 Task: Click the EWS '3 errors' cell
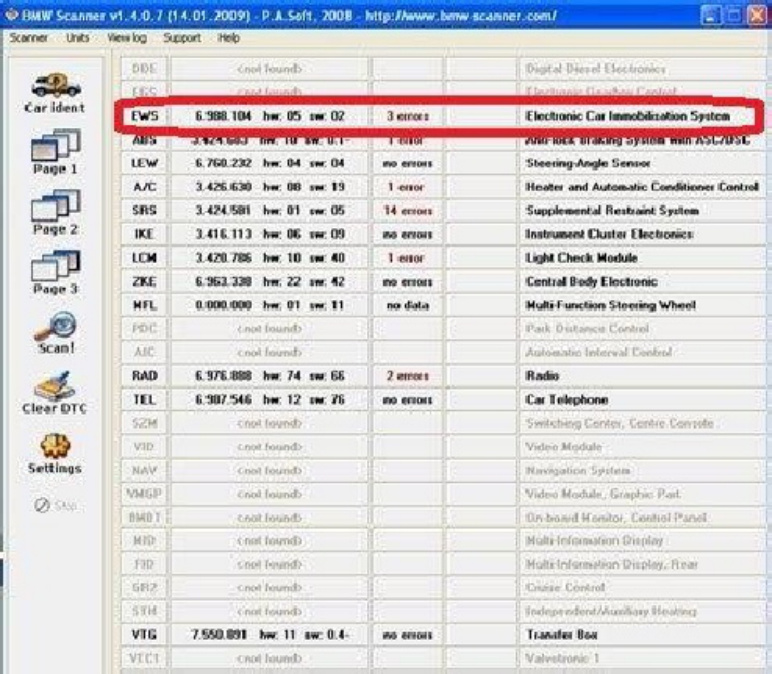point(407,116)
